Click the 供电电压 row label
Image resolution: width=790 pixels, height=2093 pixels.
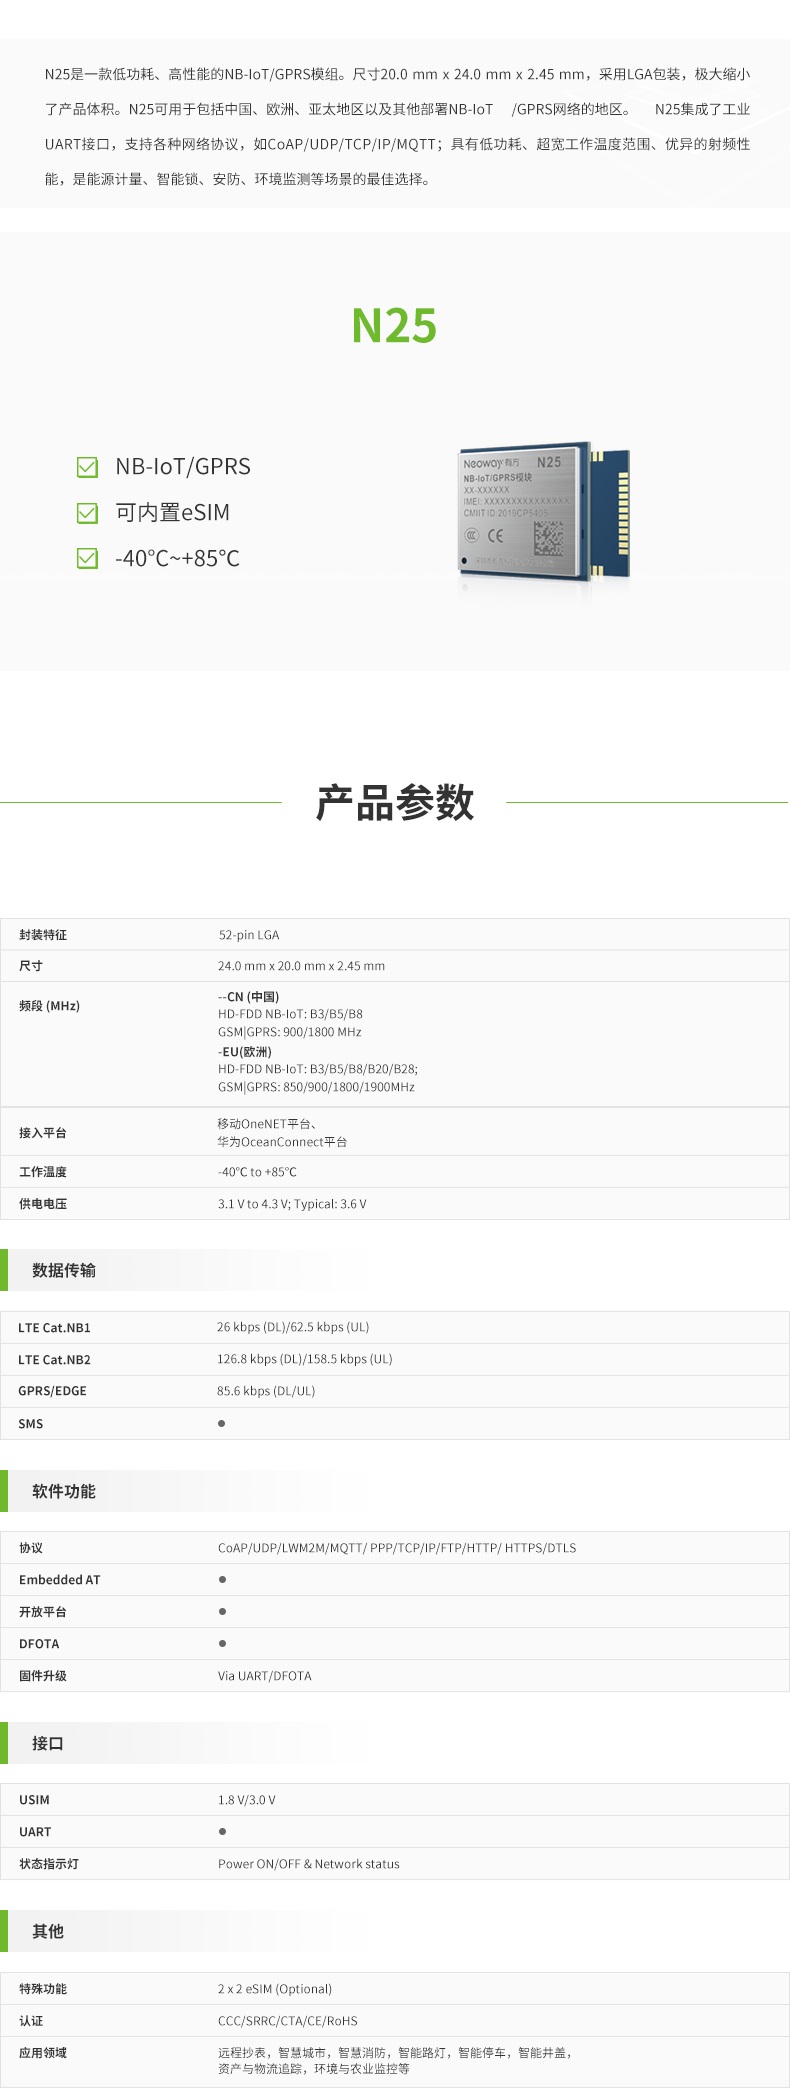43,1204
